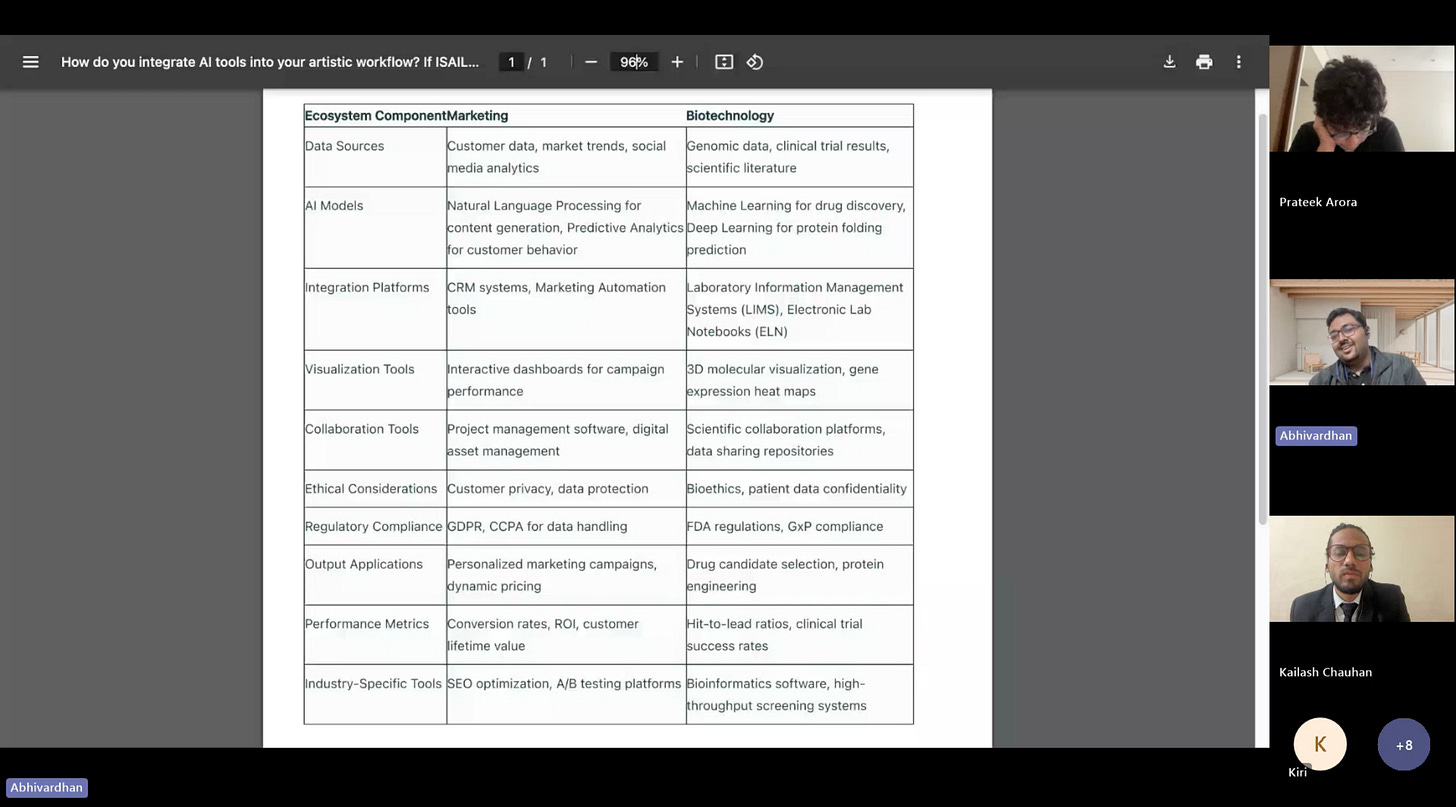Click the Kailash Chauhan name label

click(x=1325, y=672)
